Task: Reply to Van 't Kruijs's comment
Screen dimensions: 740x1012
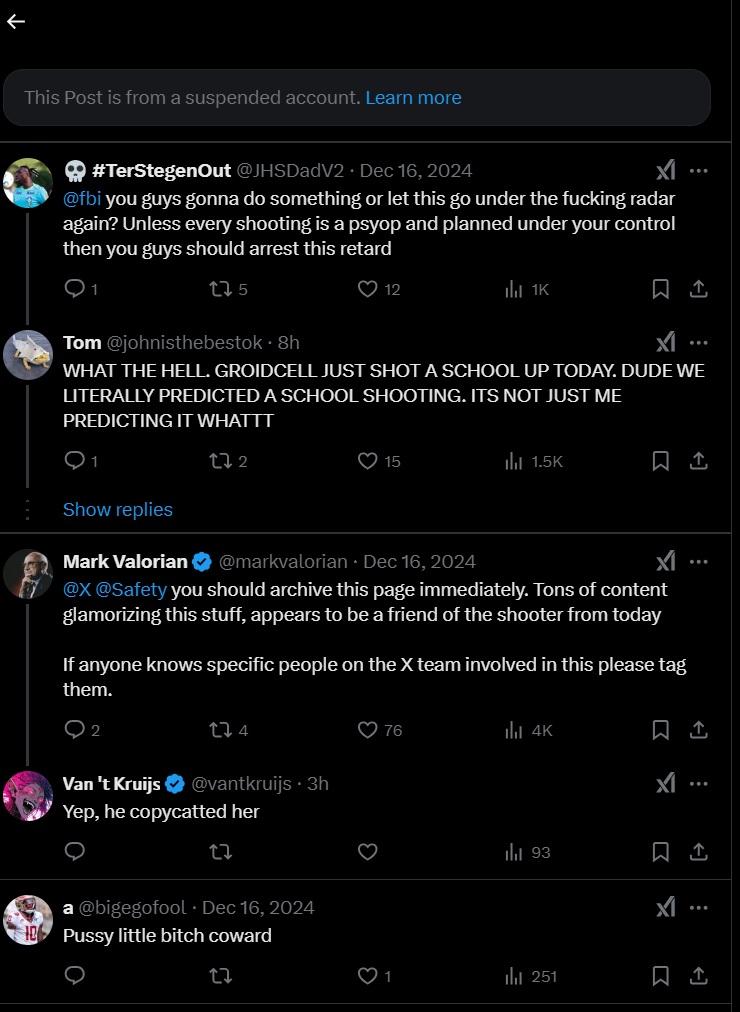Action: tap(74, 852)
